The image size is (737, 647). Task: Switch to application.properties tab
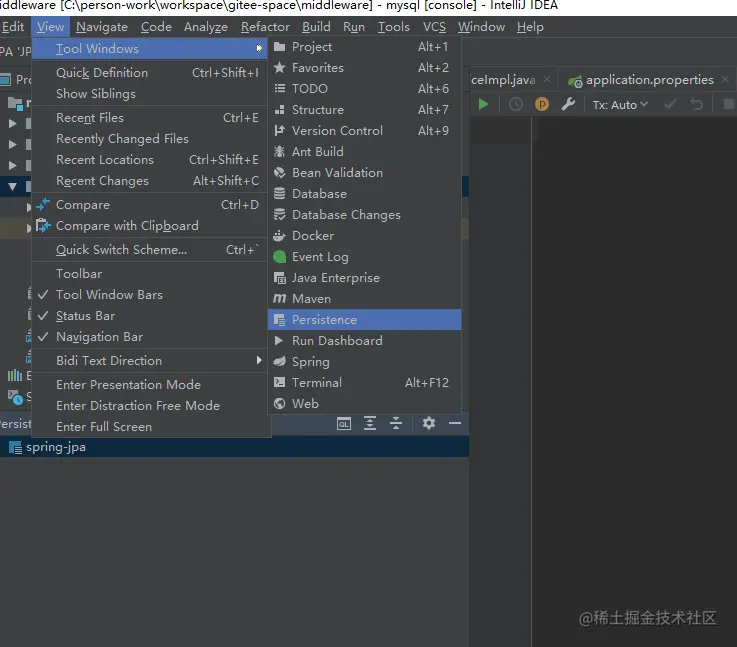point(649,80)
